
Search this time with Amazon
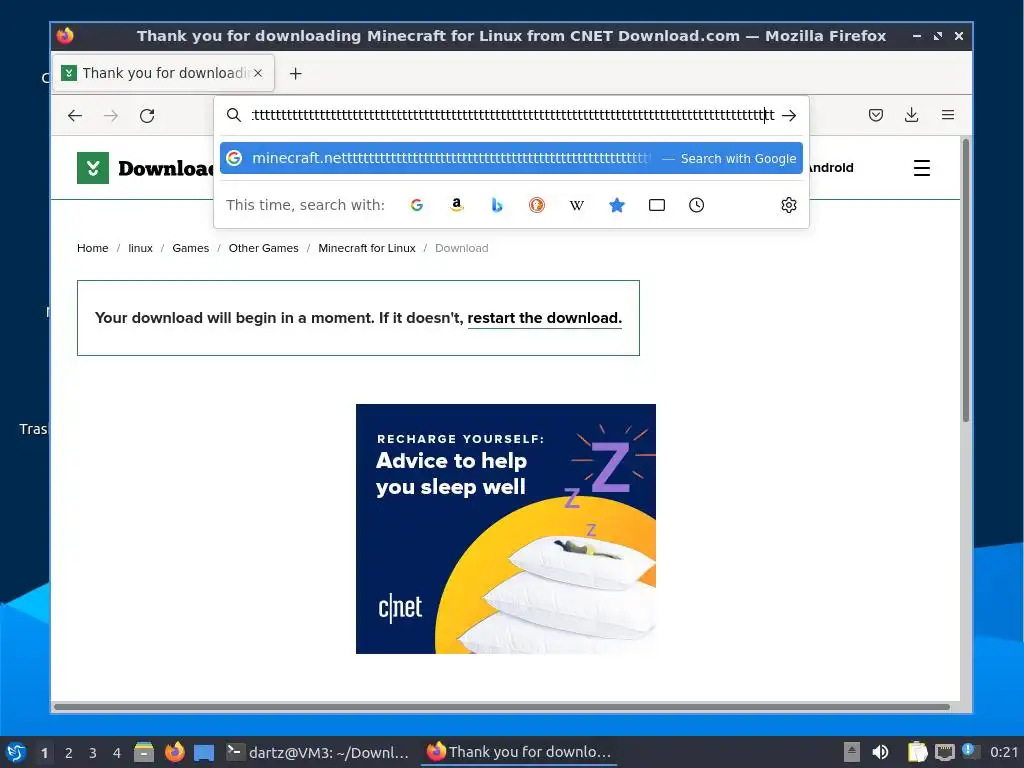coord(456,205)
